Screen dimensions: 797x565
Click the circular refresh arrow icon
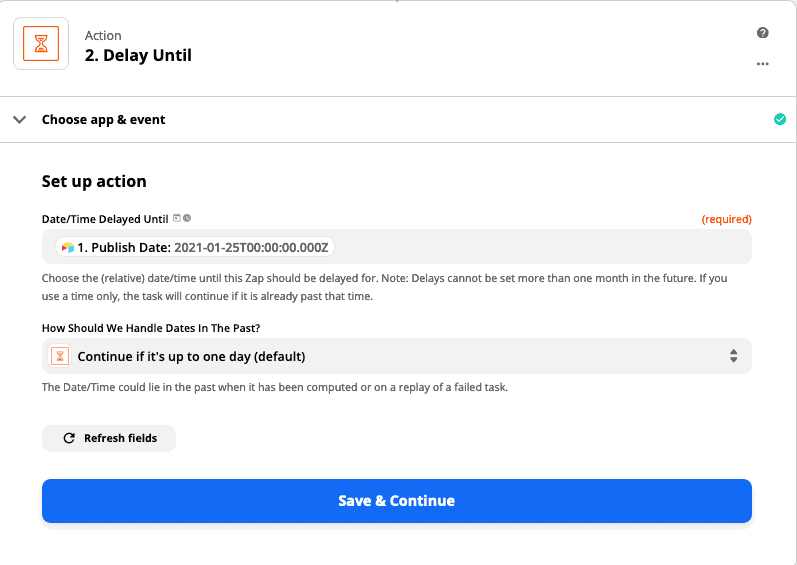(69, 438)
